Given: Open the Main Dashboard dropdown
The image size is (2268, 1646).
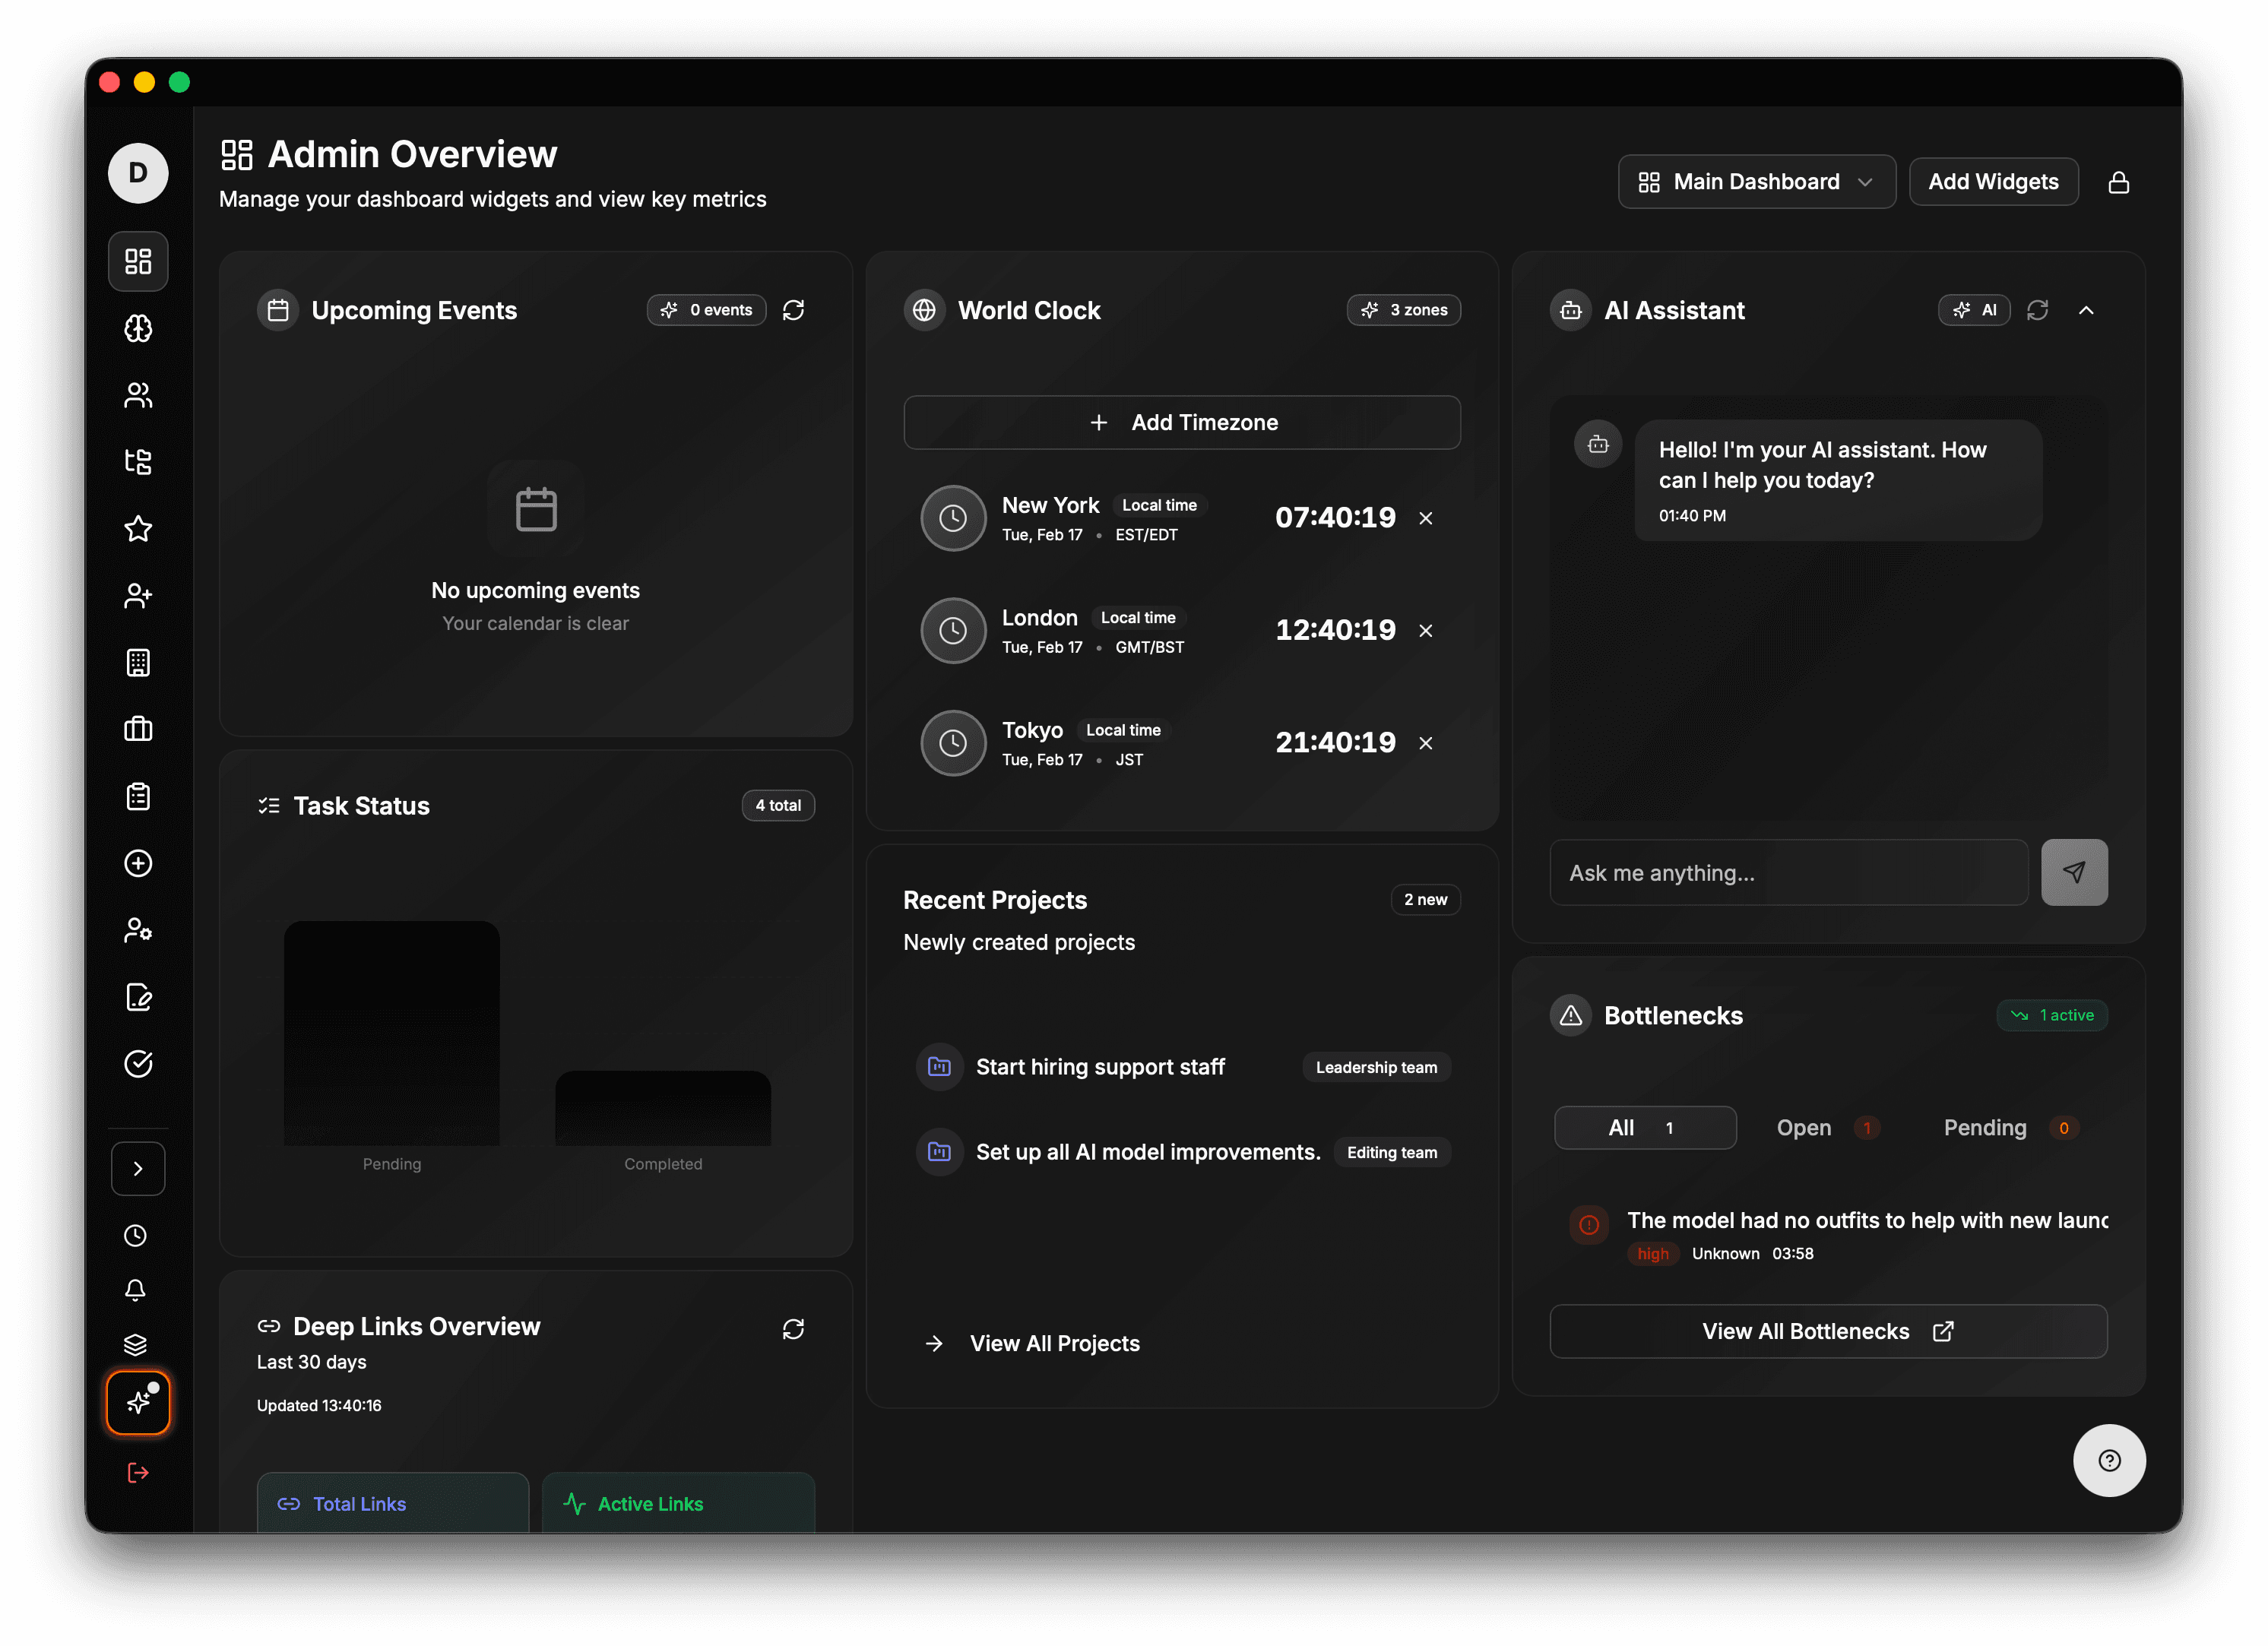Looking at the screenshot, I should pos(1756,182).
